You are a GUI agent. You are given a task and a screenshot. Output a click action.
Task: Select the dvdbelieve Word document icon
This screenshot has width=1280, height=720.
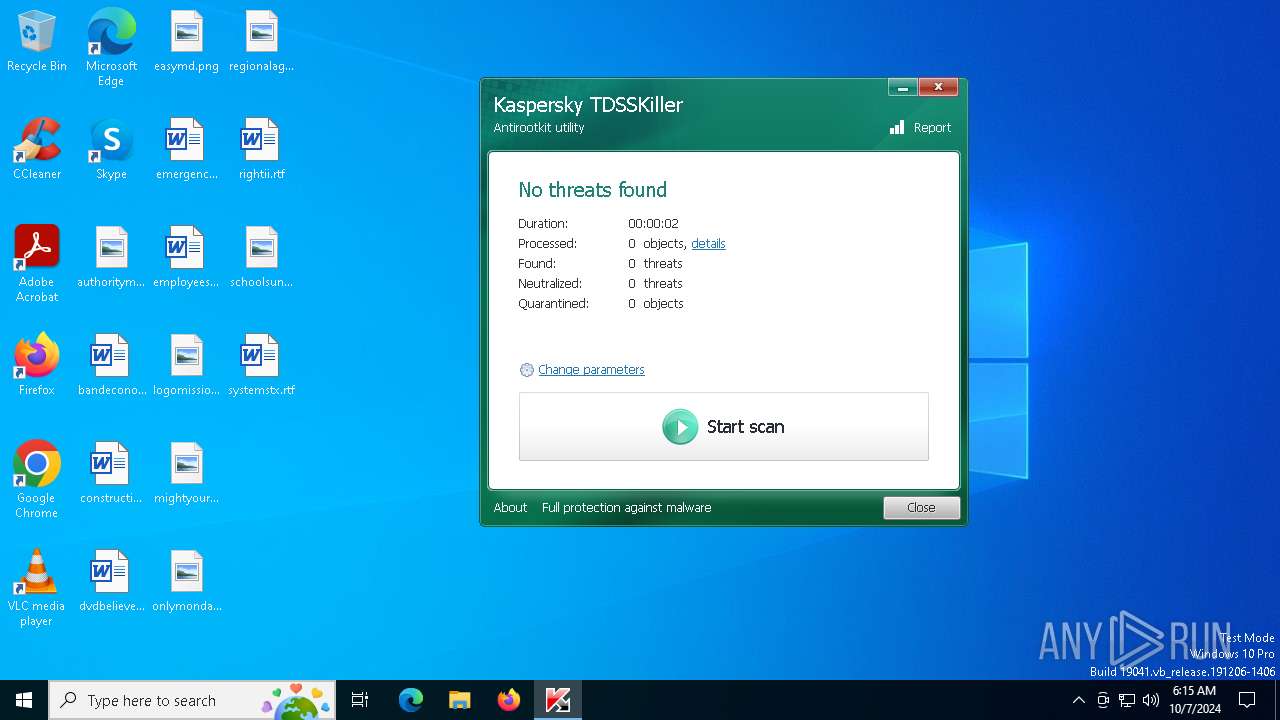[111, 582]
